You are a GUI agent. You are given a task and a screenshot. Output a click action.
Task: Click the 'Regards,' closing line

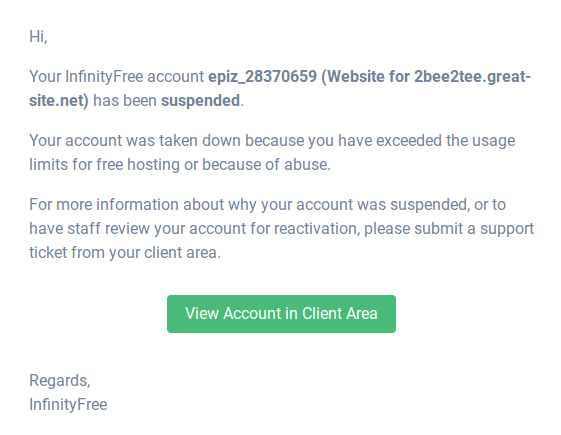click(x=60, y=380)
